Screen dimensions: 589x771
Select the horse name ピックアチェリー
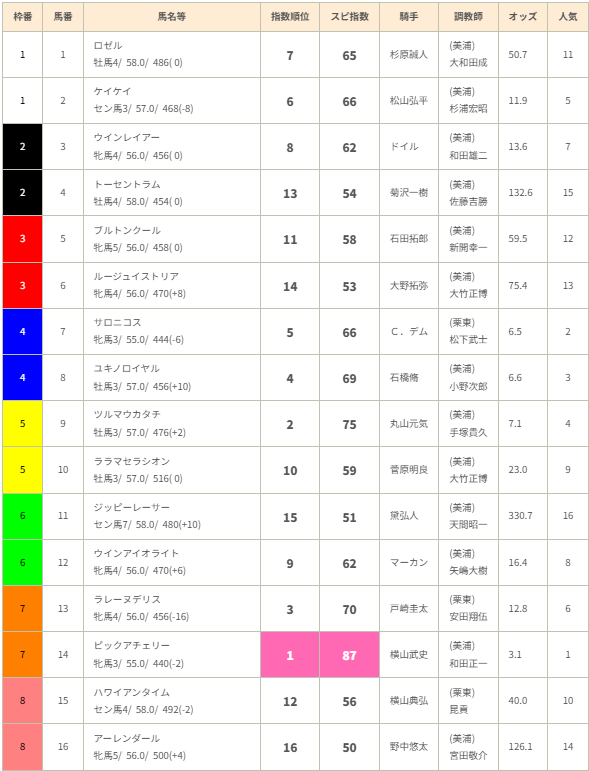coord(132,646)
